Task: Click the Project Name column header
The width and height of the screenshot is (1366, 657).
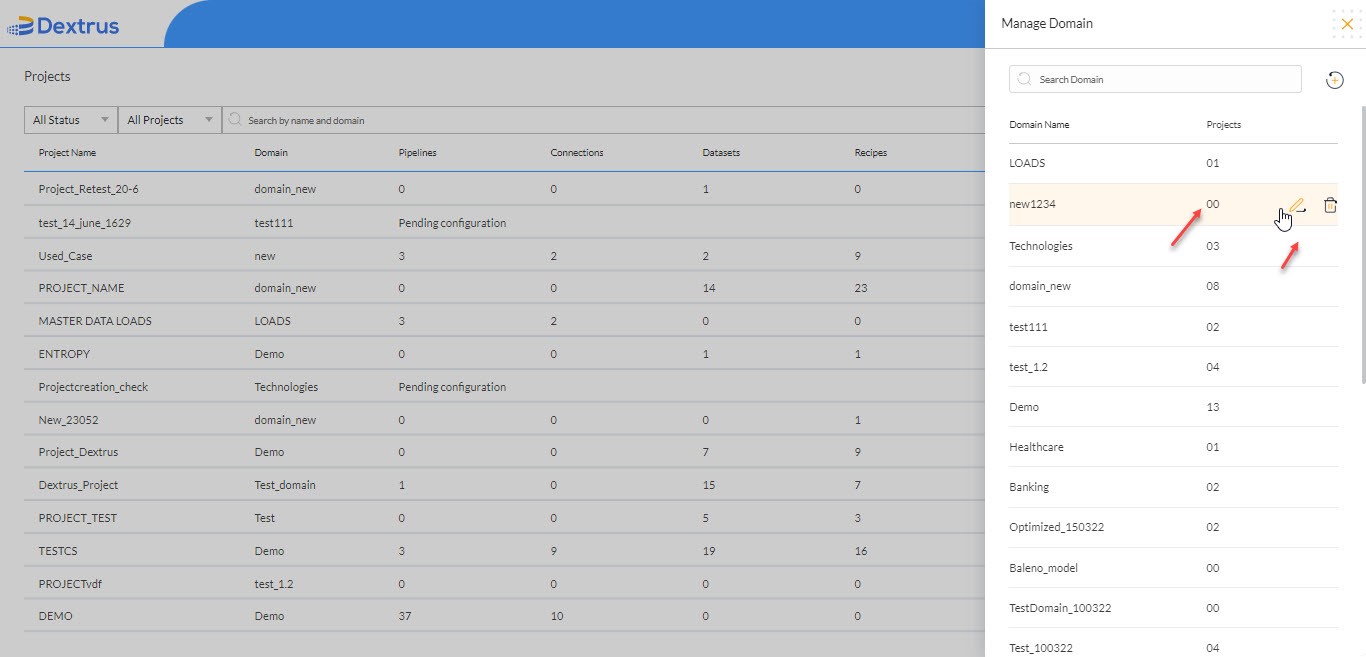Action: click(x=67, y=153)
